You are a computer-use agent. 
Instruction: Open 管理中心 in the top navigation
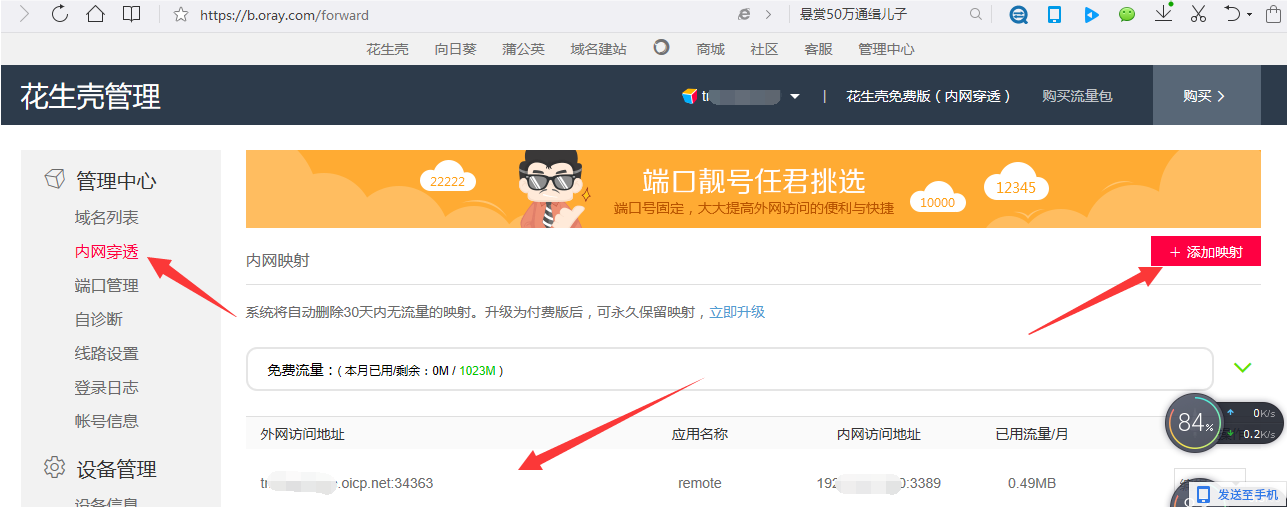pos(886,49)
